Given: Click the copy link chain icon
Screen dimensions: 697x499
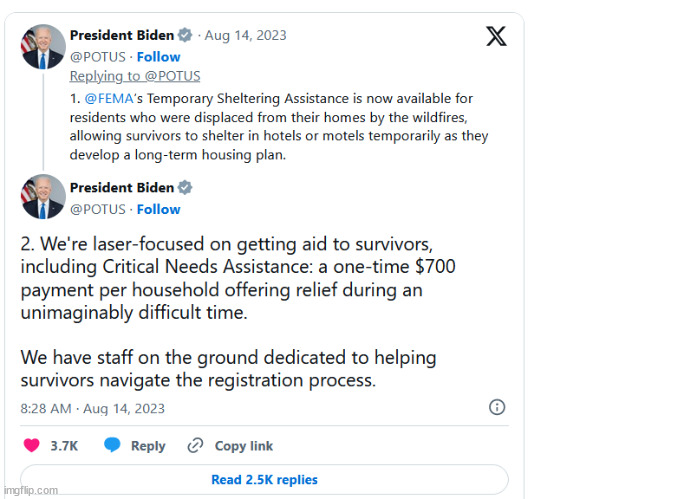Looking at the screenshot, I should pos(195,445).
